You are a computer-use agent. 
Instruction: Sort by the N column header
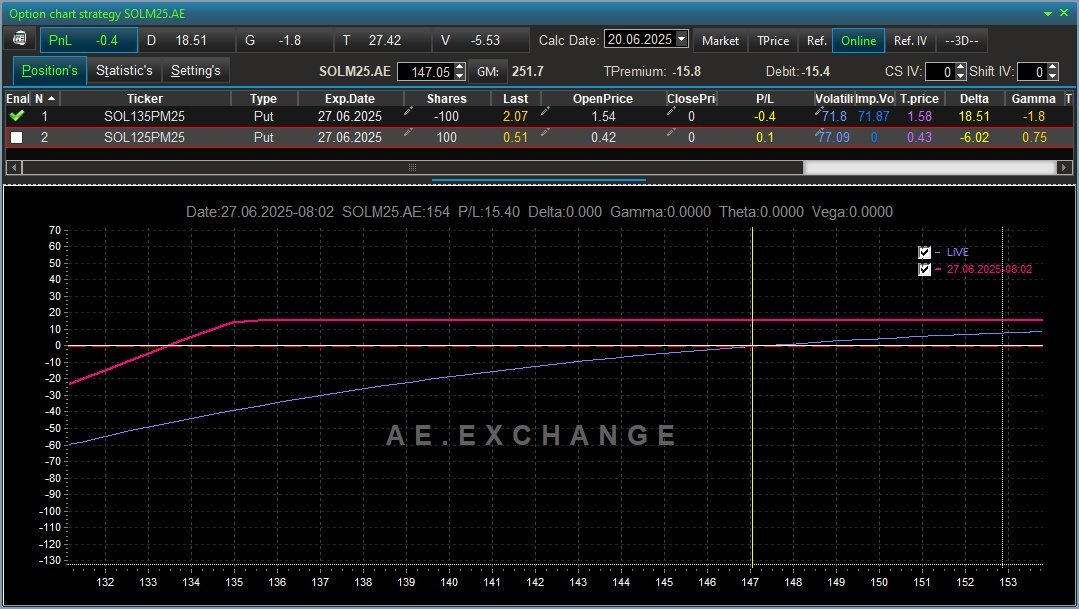point(45,98)
